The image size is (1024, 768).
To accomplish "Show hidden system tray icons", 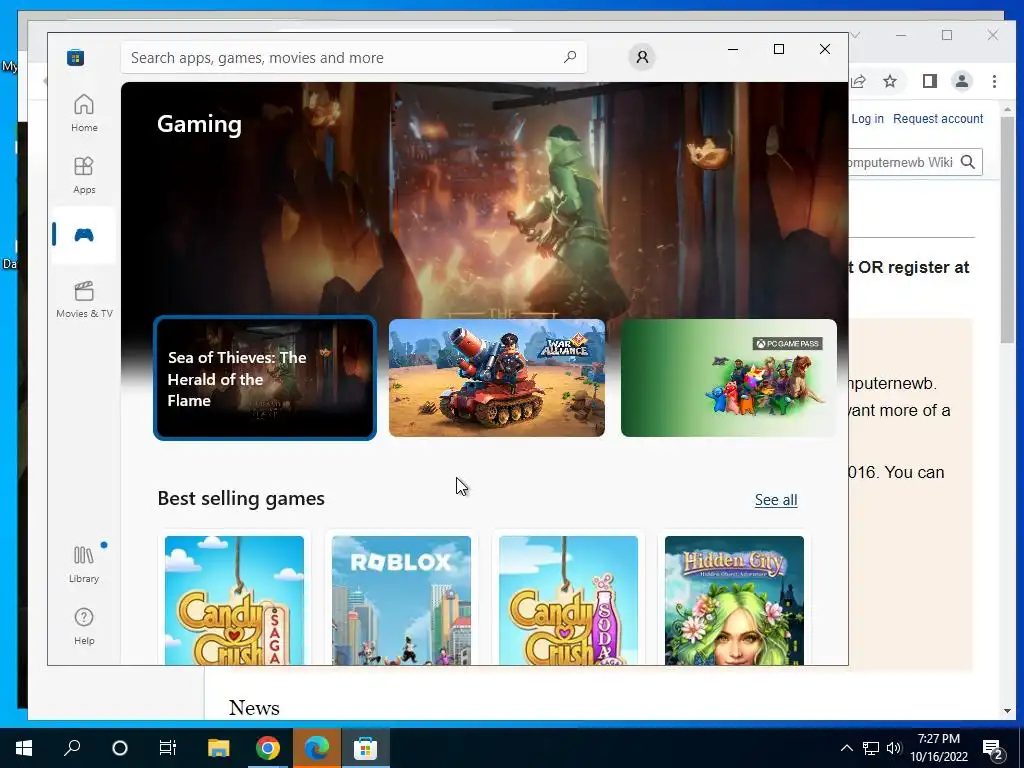I will point(846,748).
